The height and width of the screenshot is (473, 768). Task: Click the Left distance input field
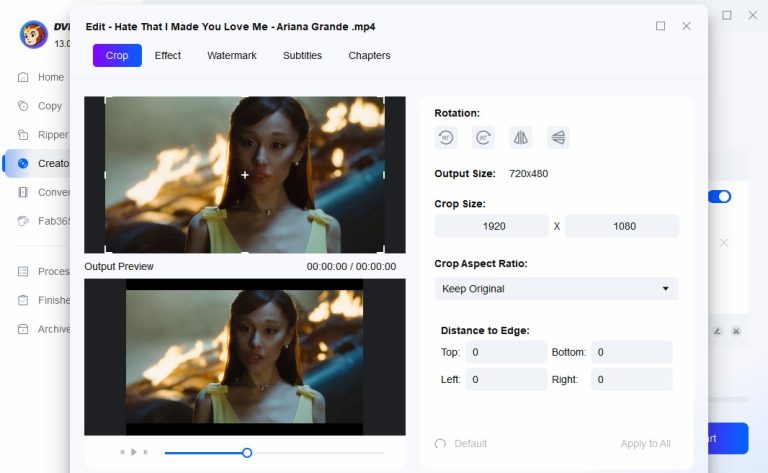[506, 379]
